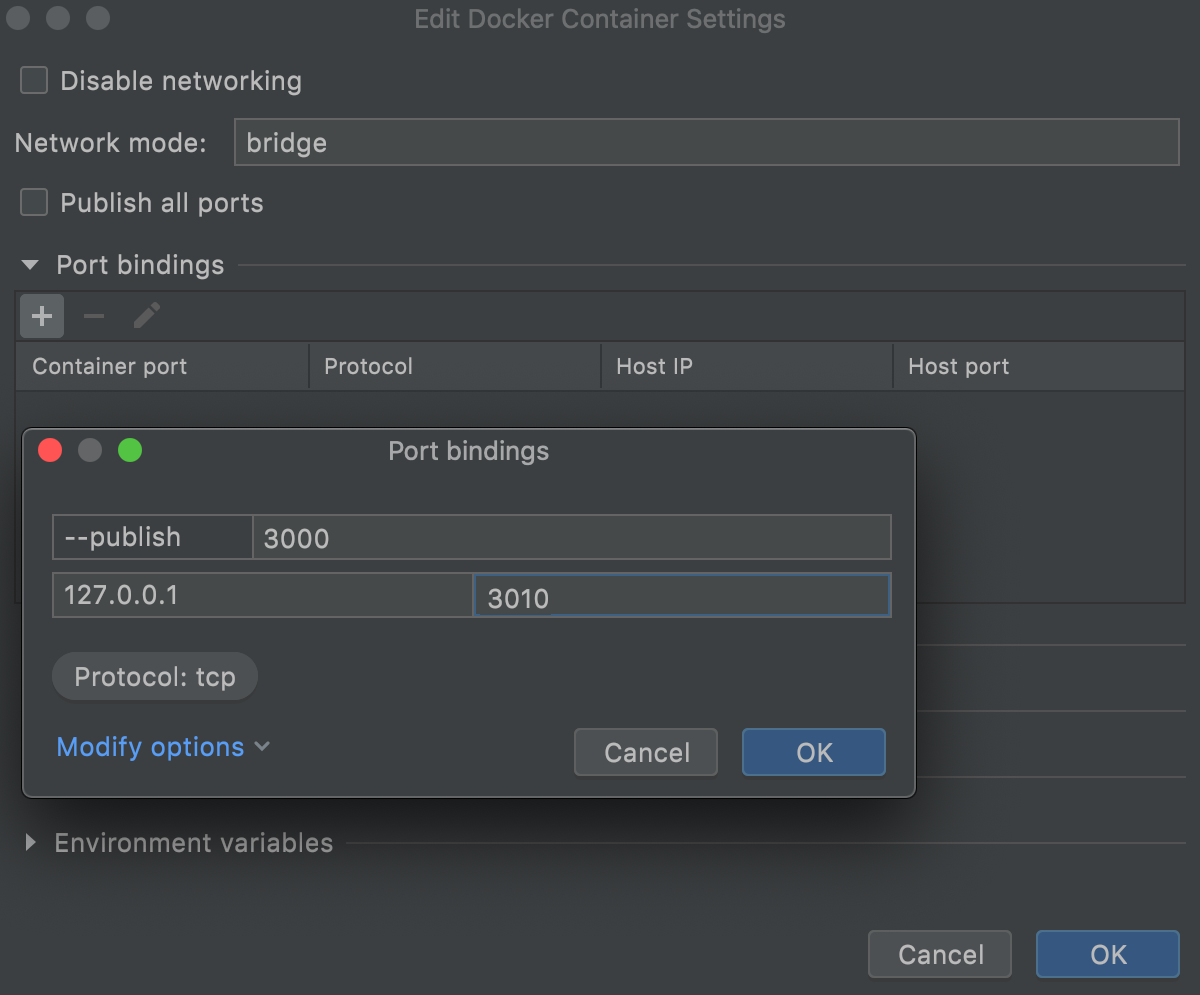
Task: Add a new port binding with the plus icon
Action: click(41, 316)
